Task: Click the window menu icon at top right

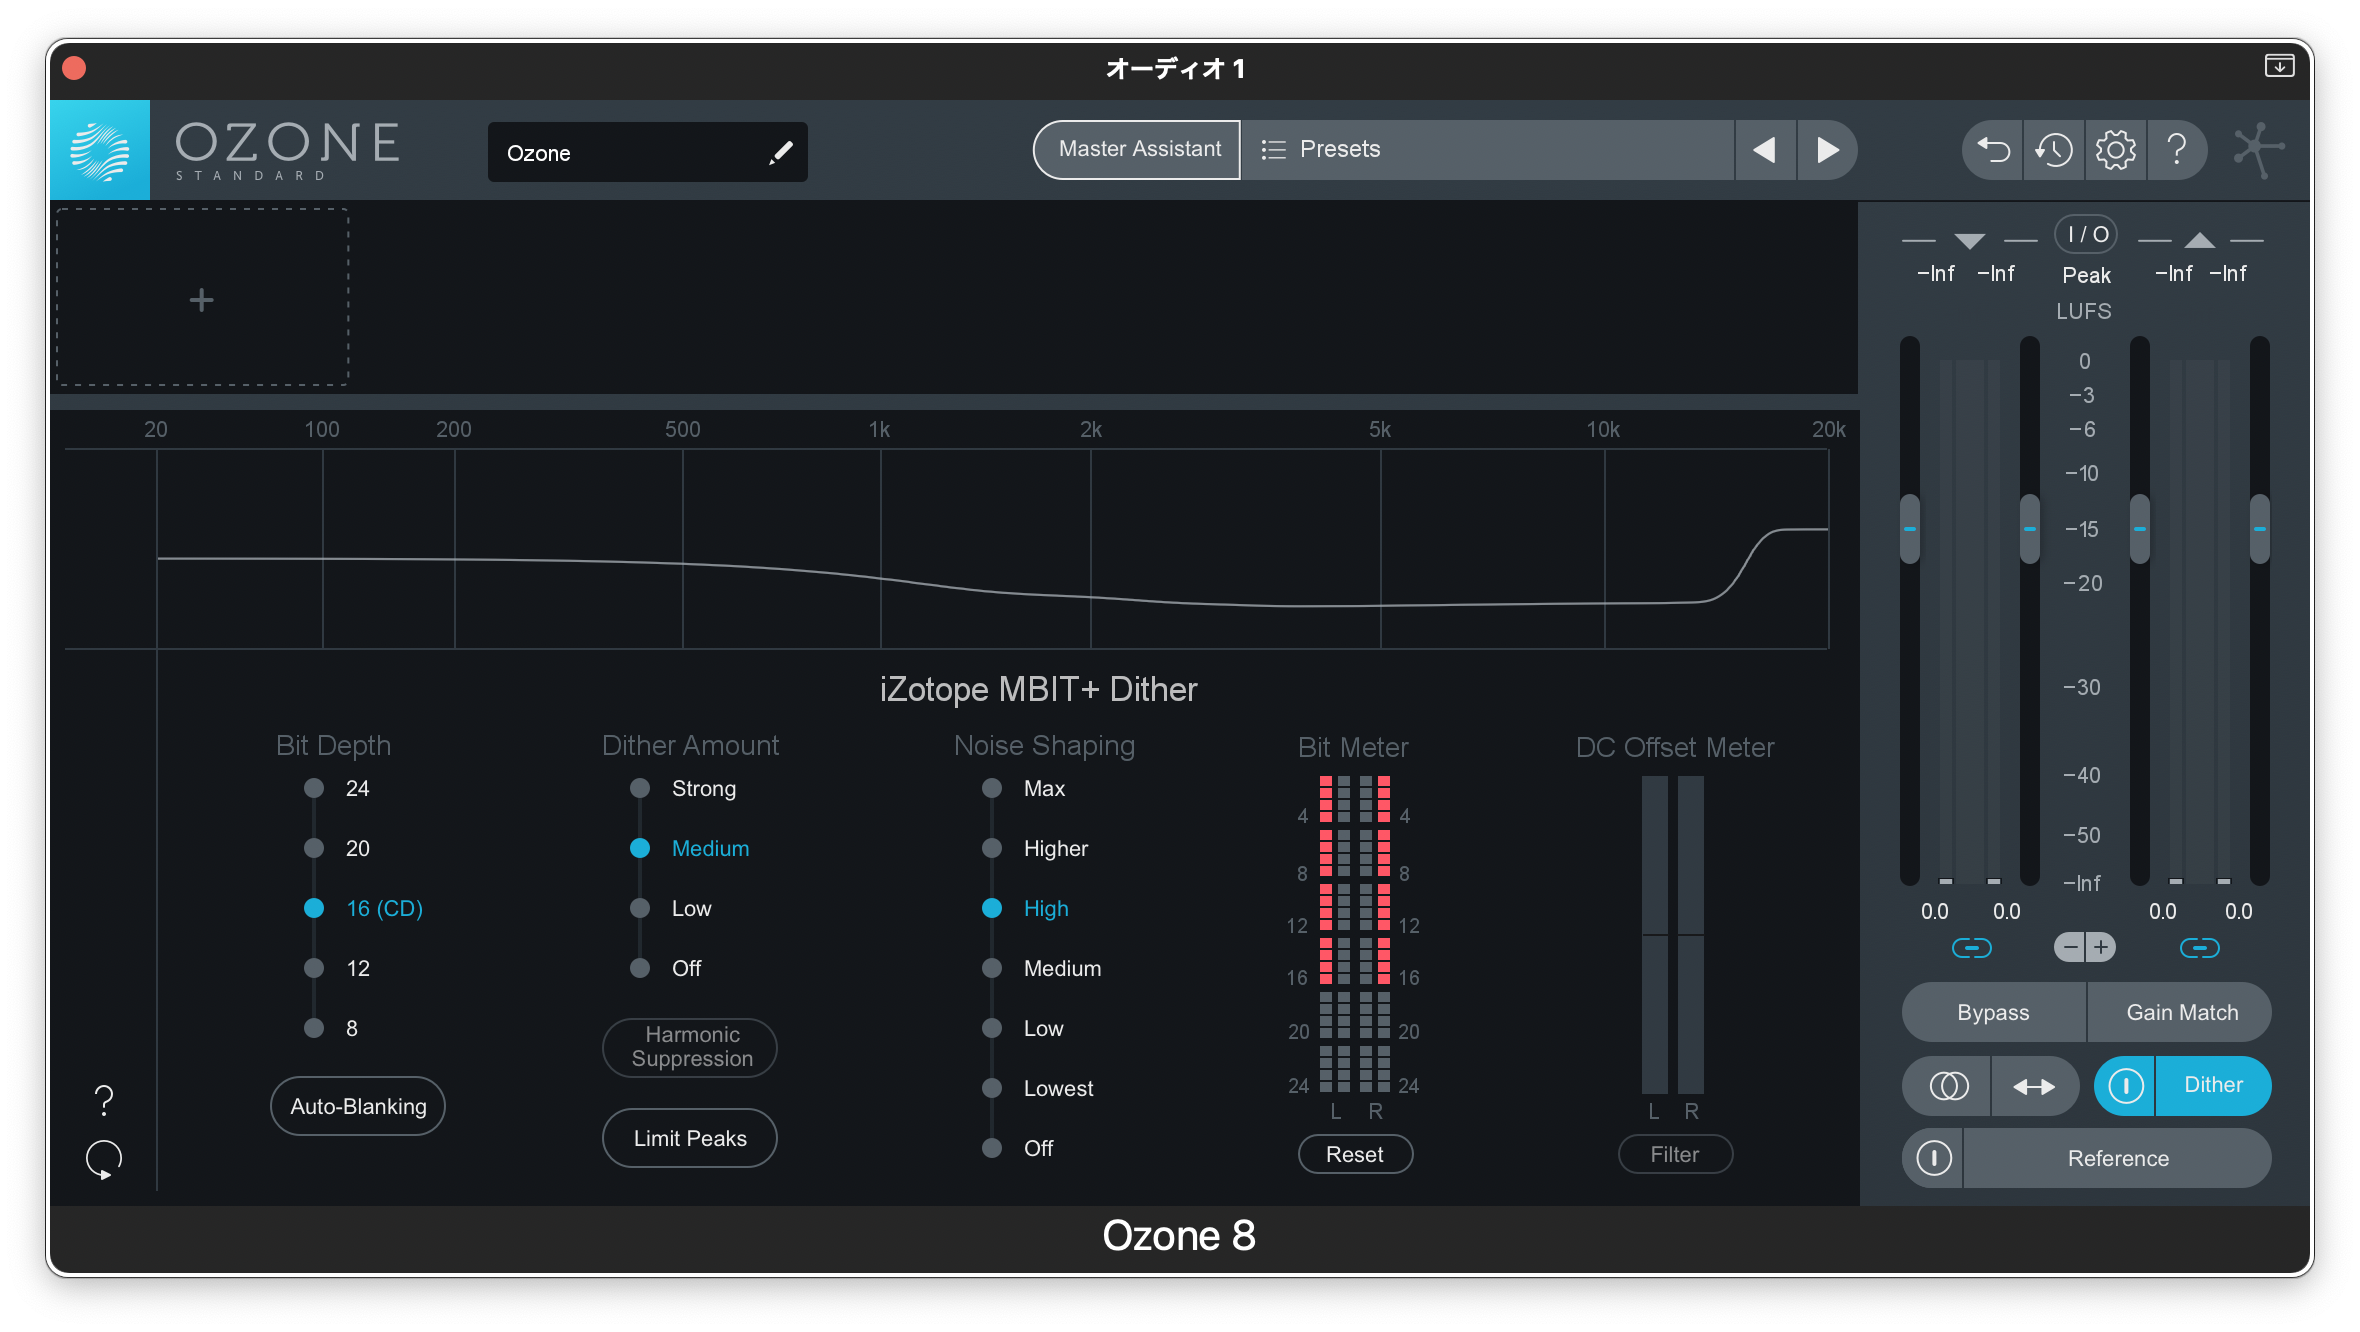Action: tap(2279, 66)
